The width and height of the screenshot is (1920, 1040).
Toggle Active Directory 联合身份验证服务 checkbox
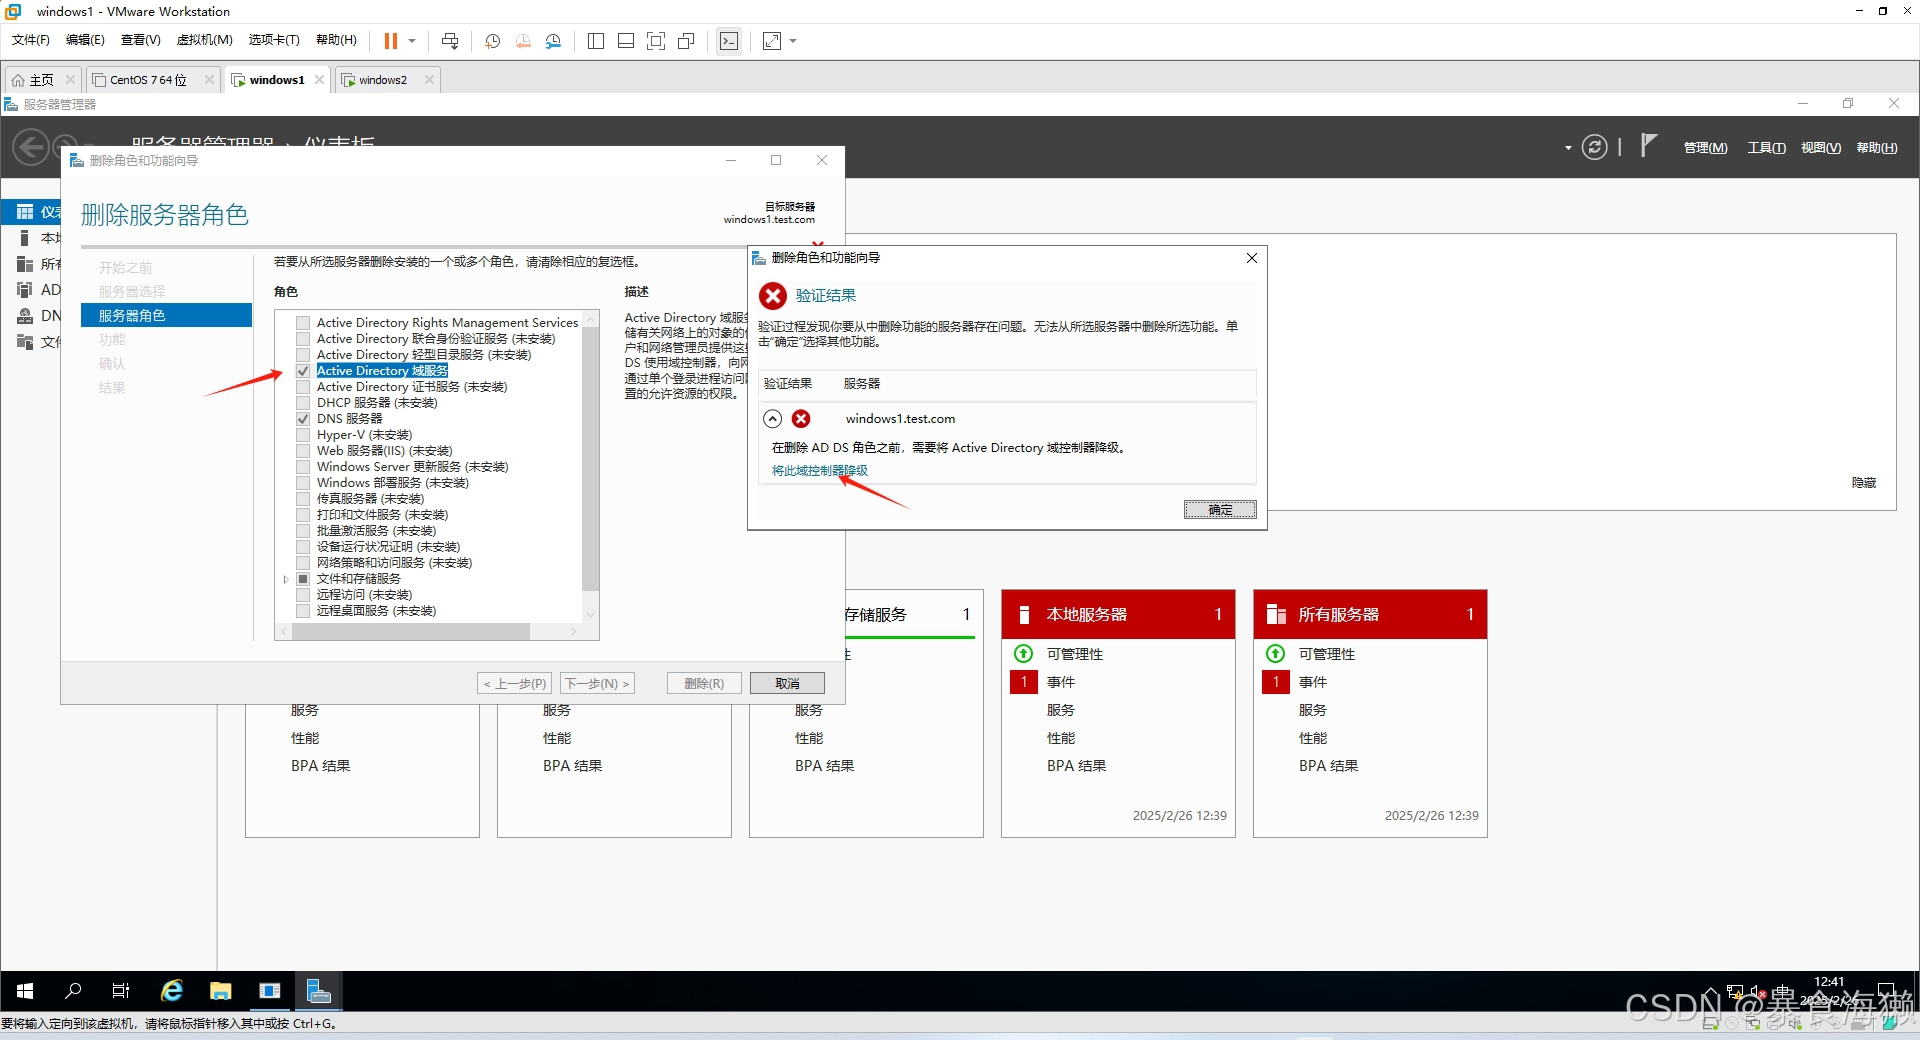coord(303,339)
